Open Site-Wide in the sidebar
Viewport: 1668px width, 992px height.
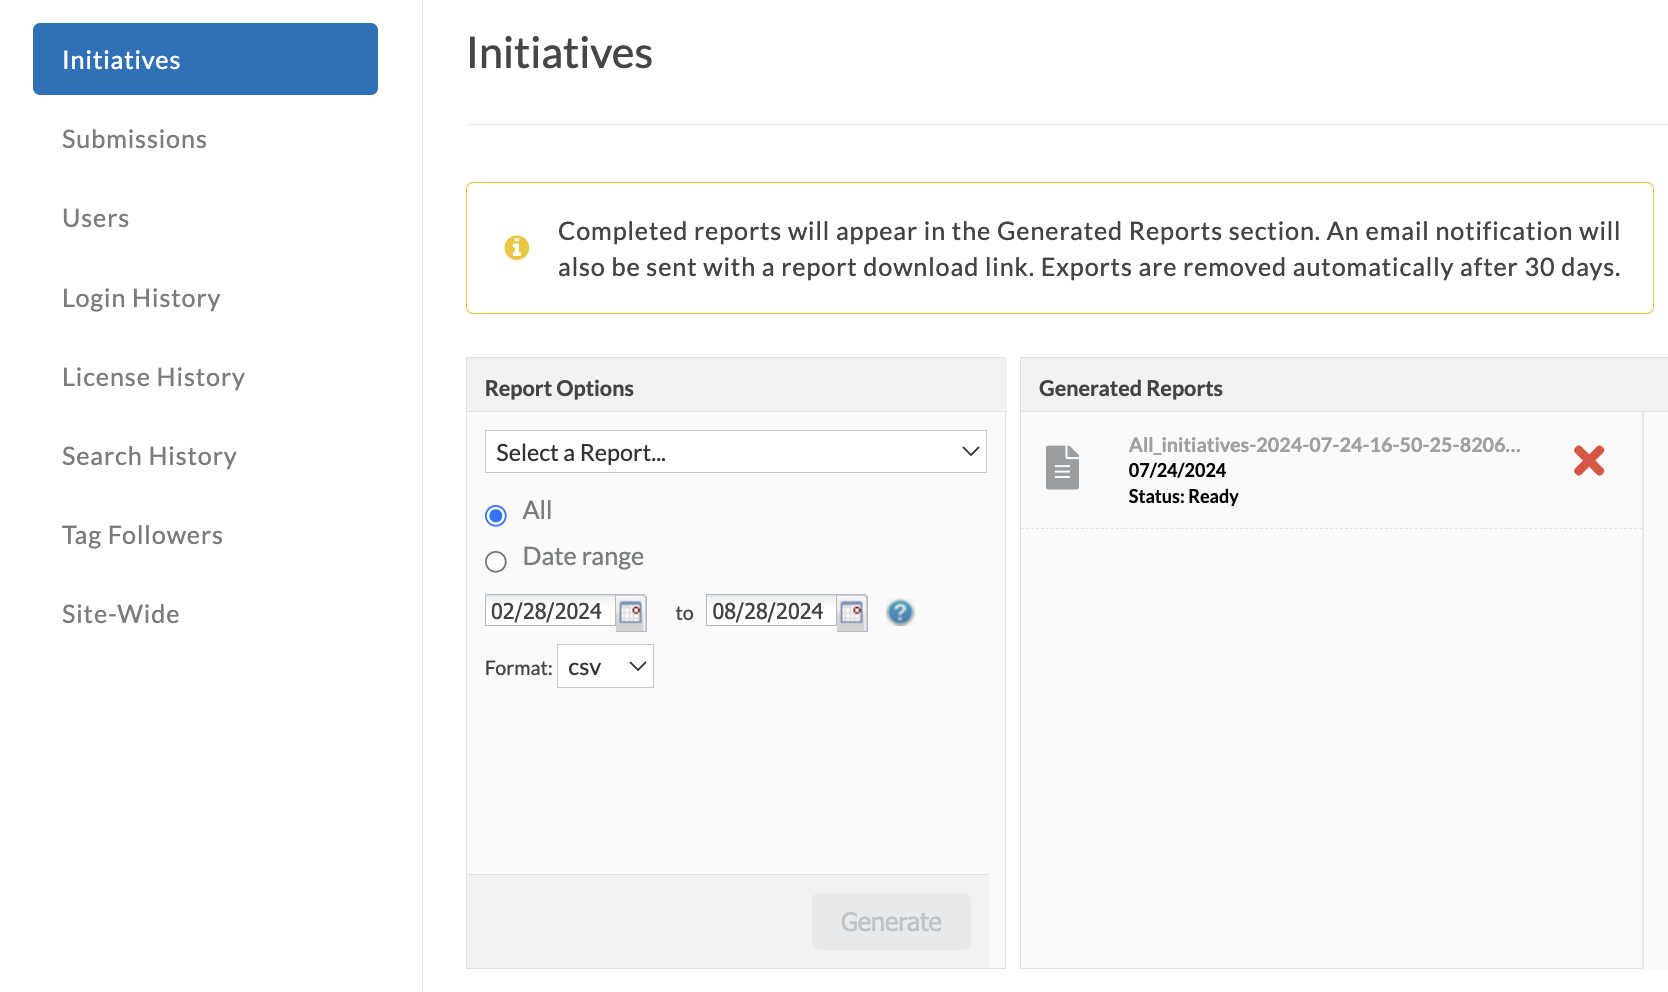pyautogui.click(x=121, y=614)
